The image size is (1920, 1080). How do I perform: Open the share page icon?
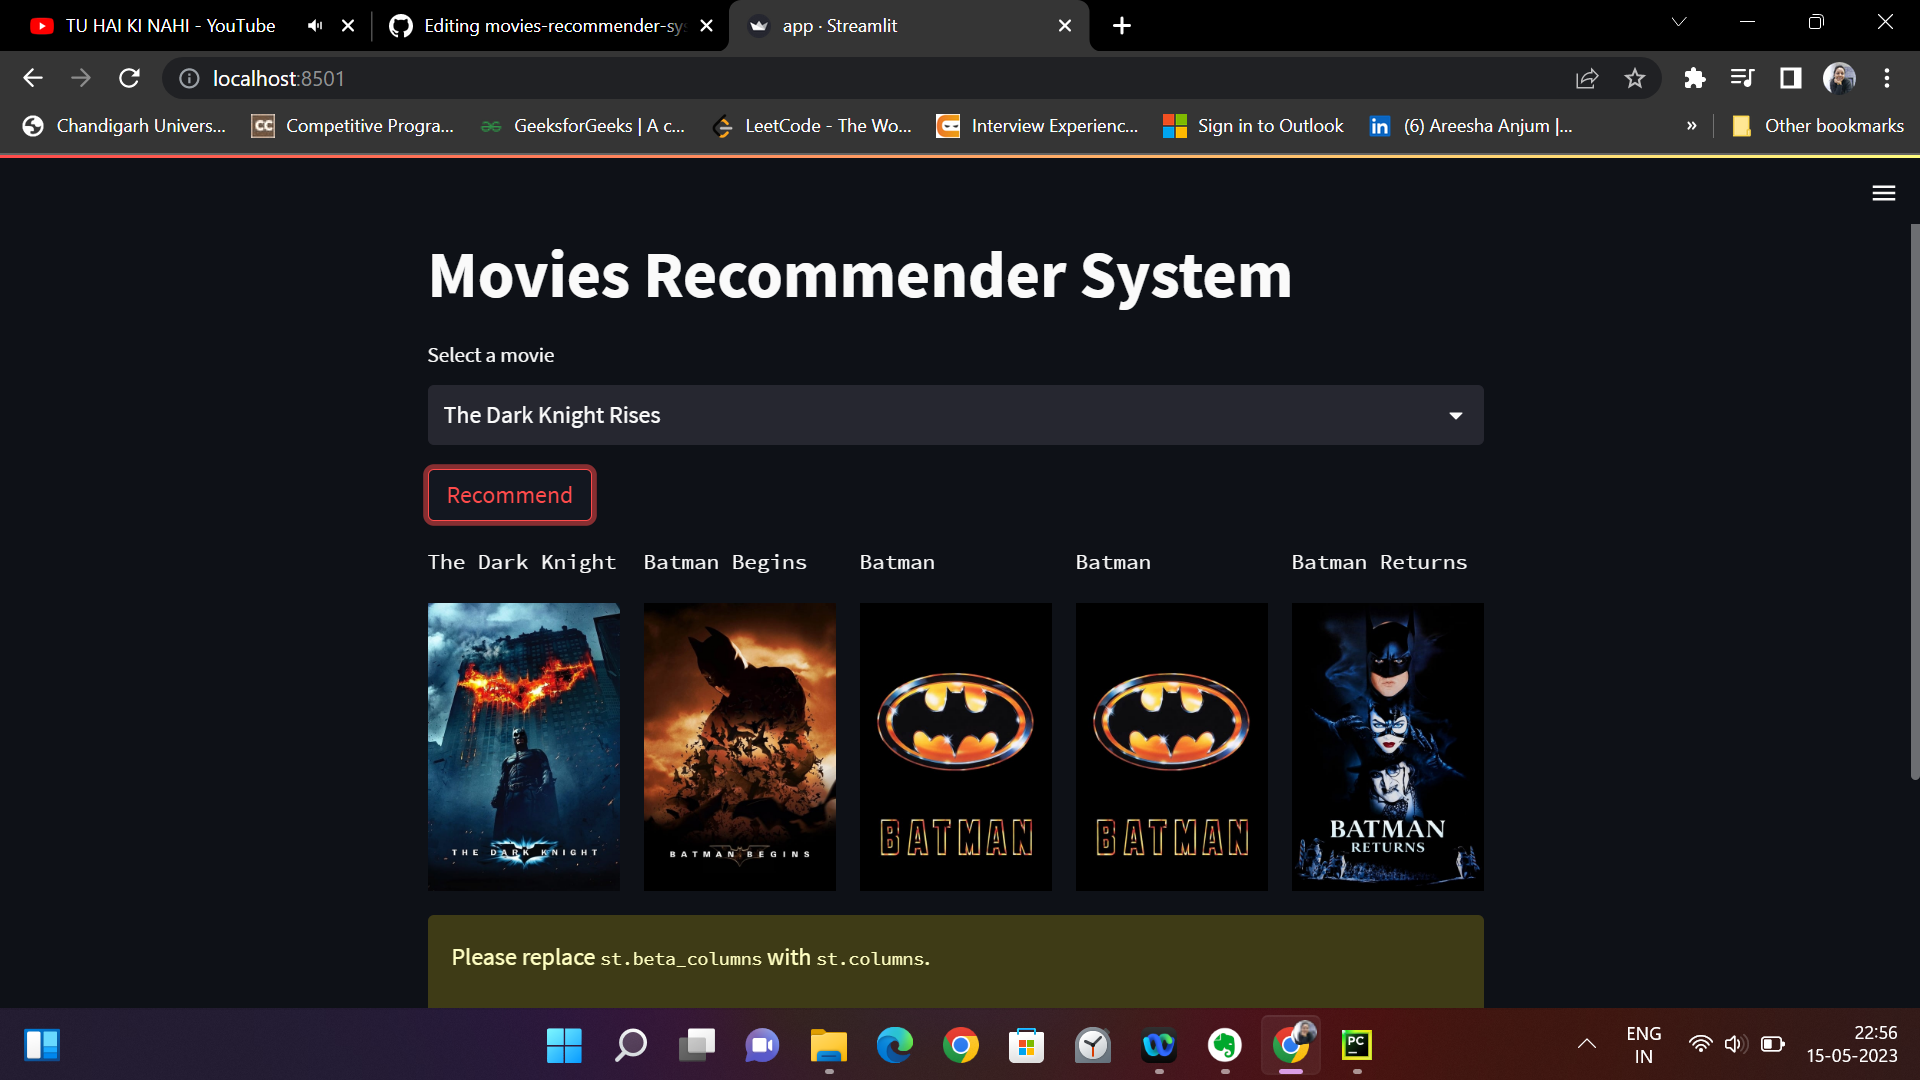coord(1587,78)
